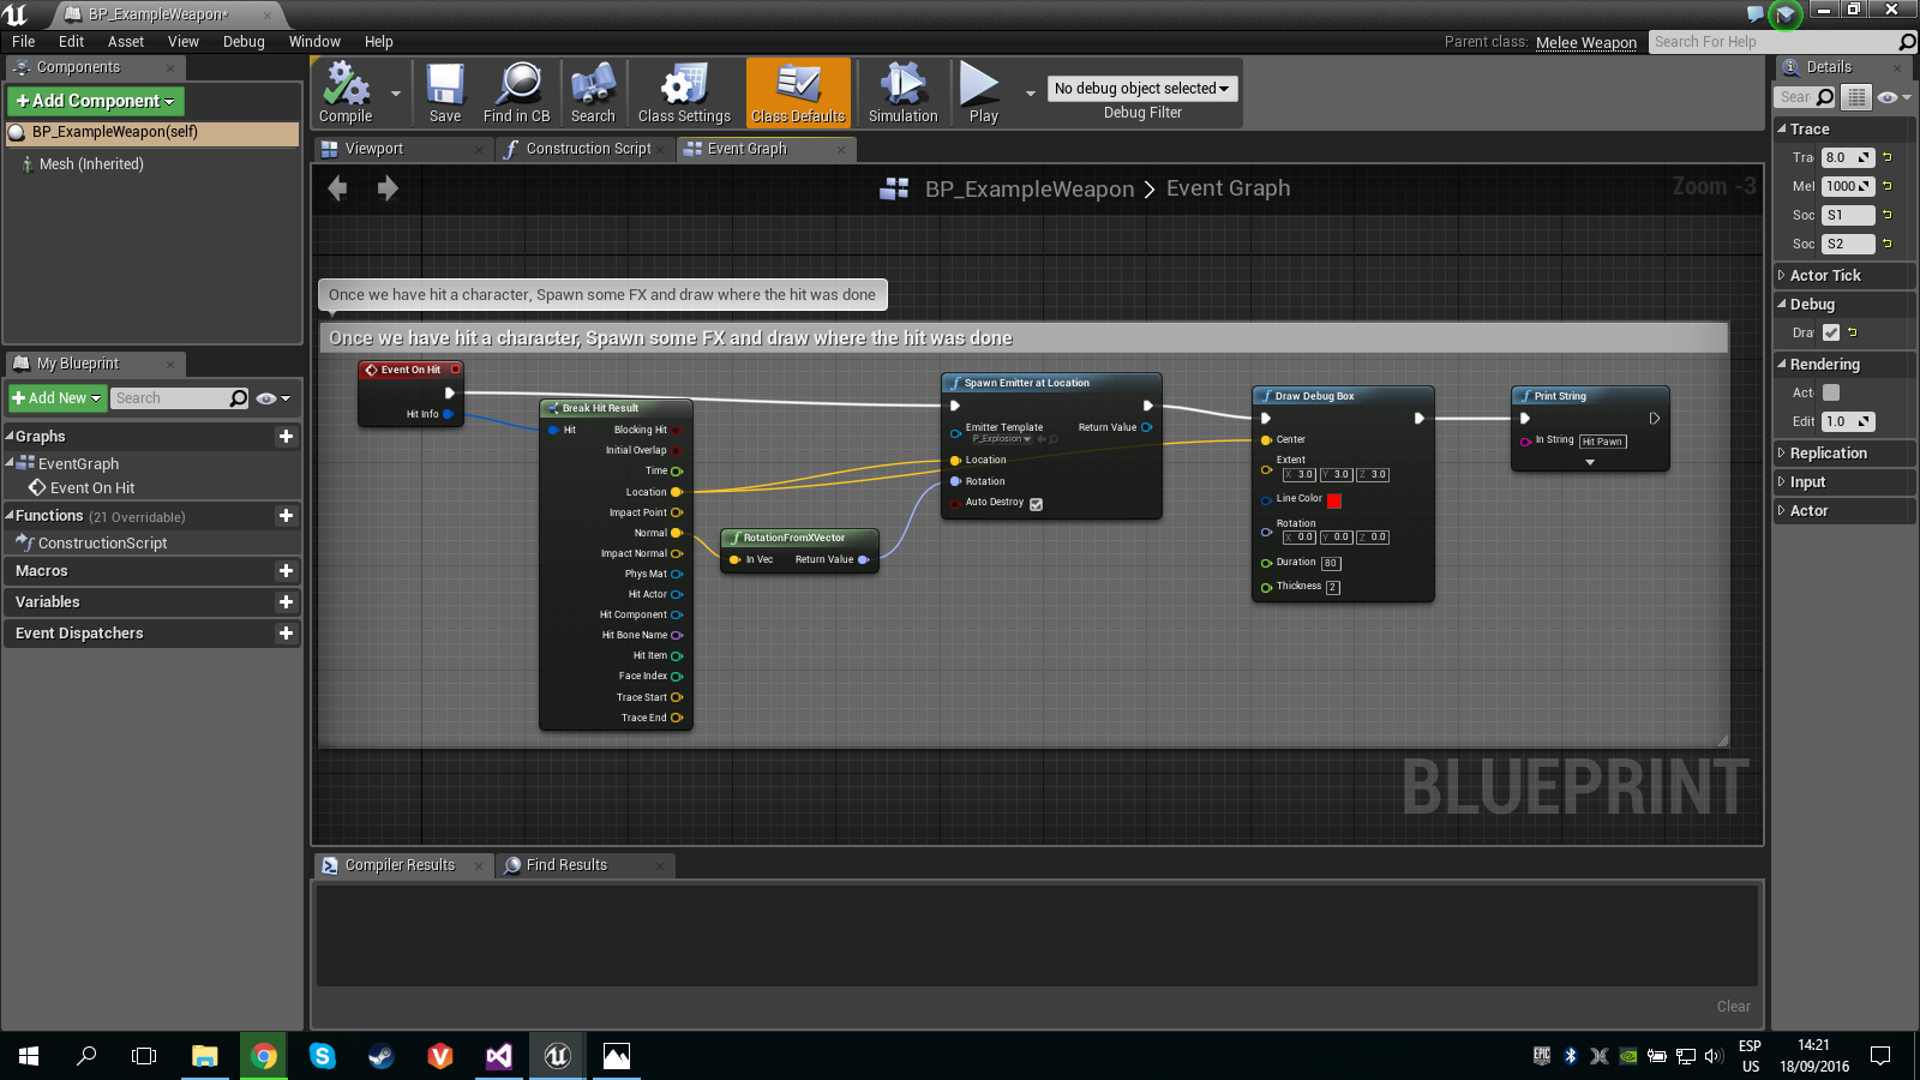Open the Debug menu

(244, 41)
